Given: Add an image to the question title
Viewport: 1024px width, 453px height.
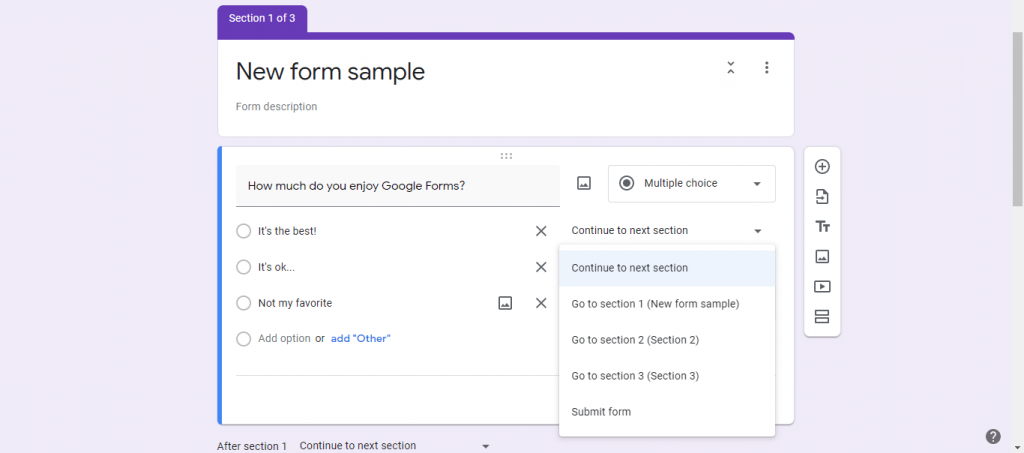Looking at the screenshot, I should (584, 183).
